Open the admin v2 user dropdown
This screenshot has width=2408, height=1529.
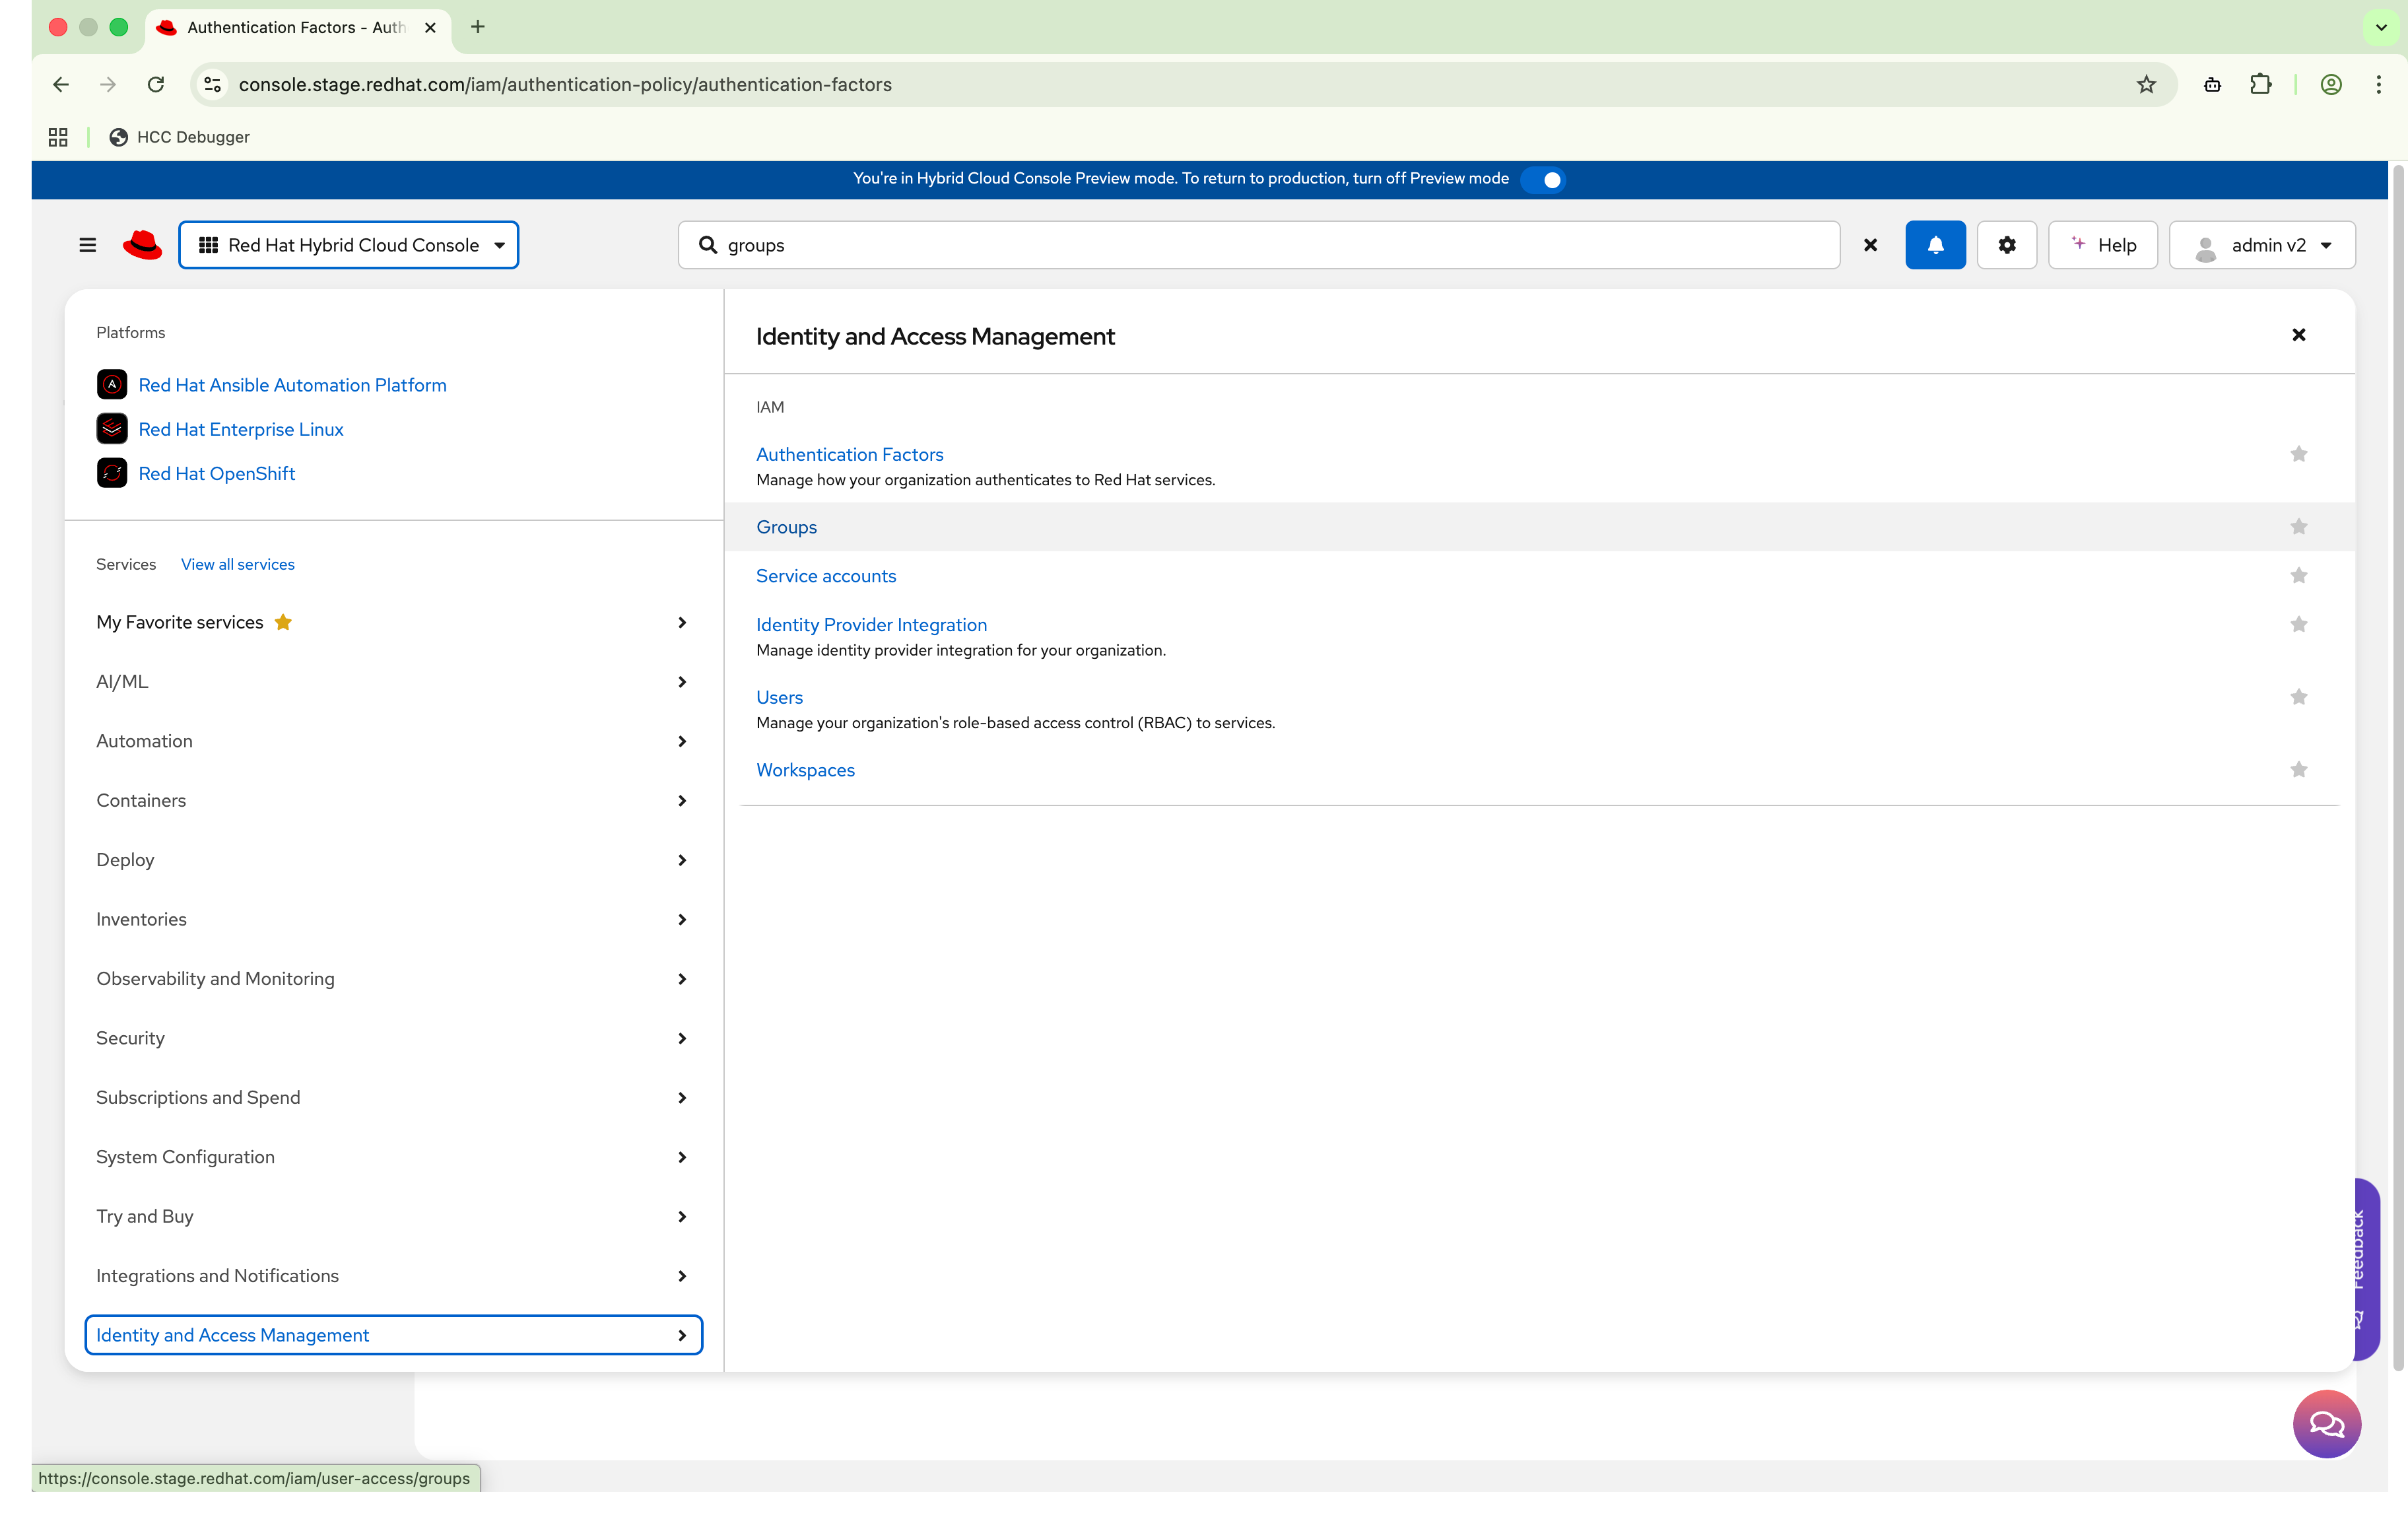(x=2262, y=245)
